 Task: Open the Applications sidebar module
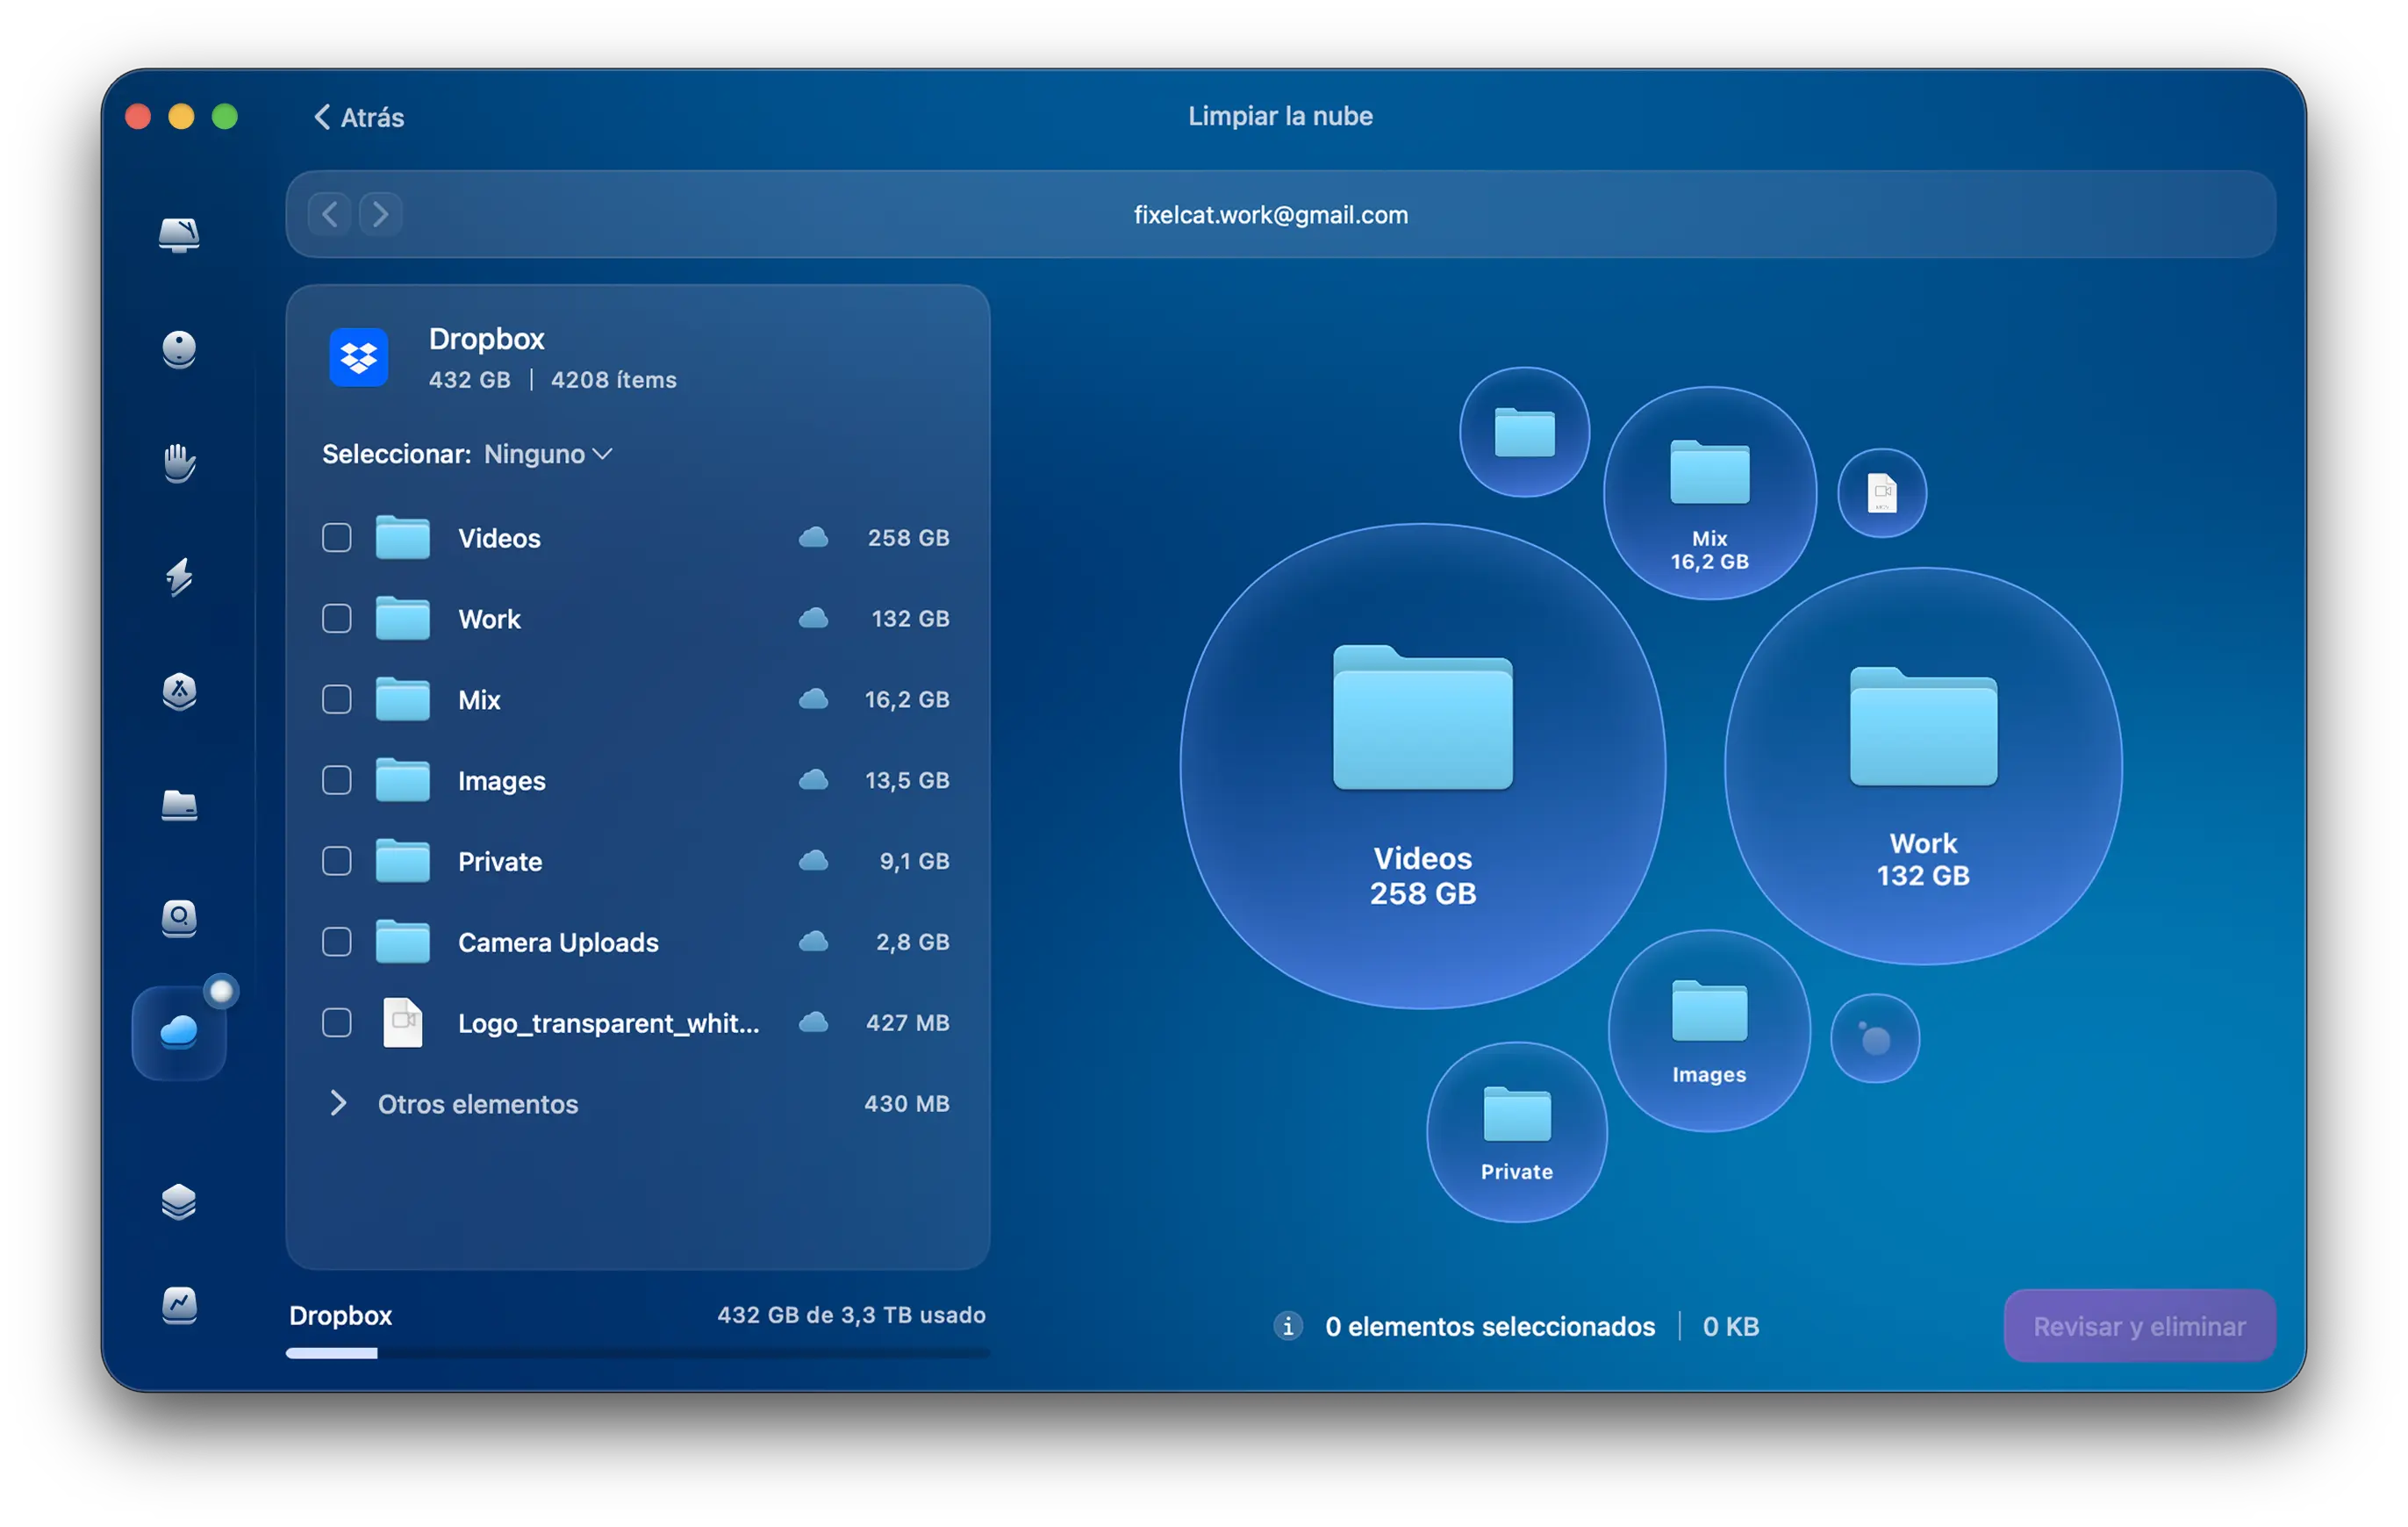pos(179,691)
